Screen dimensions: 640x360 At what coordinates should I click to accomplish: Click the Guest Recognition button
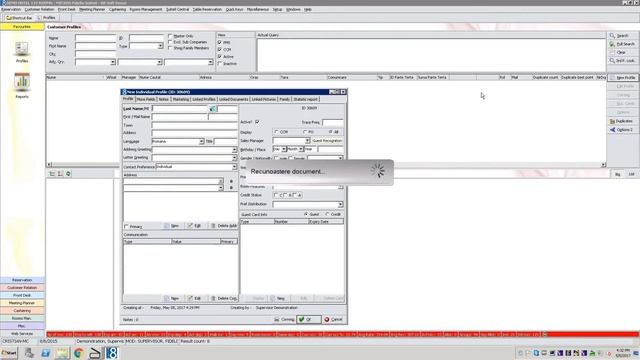tap(327, 140)
